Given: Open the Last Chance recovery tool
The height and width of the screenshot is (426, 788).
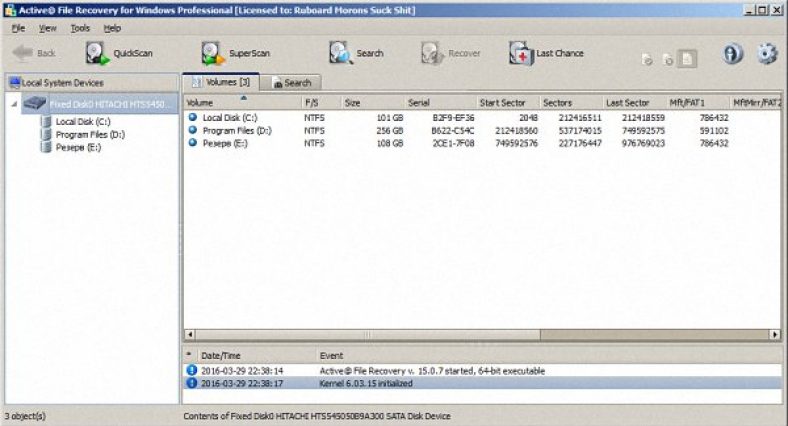Looking at the screenshot, I should pos(546,53).
